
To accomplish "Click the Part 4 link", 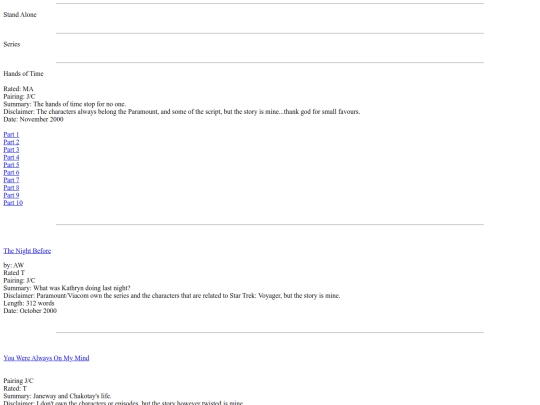I will (11, 157).
